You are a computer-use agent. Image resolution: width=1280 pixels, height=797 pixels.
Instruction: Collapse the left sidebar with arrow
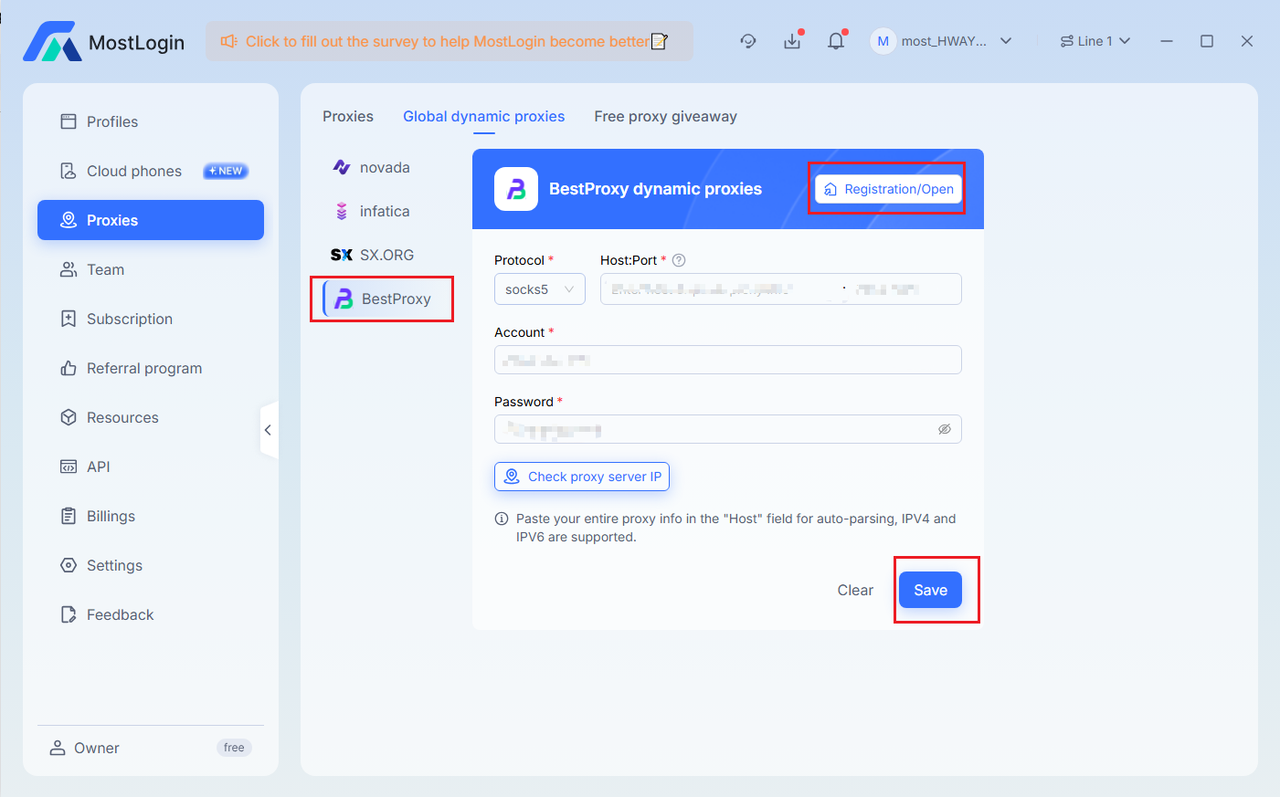pyautogui.click(x=268, y=430)
